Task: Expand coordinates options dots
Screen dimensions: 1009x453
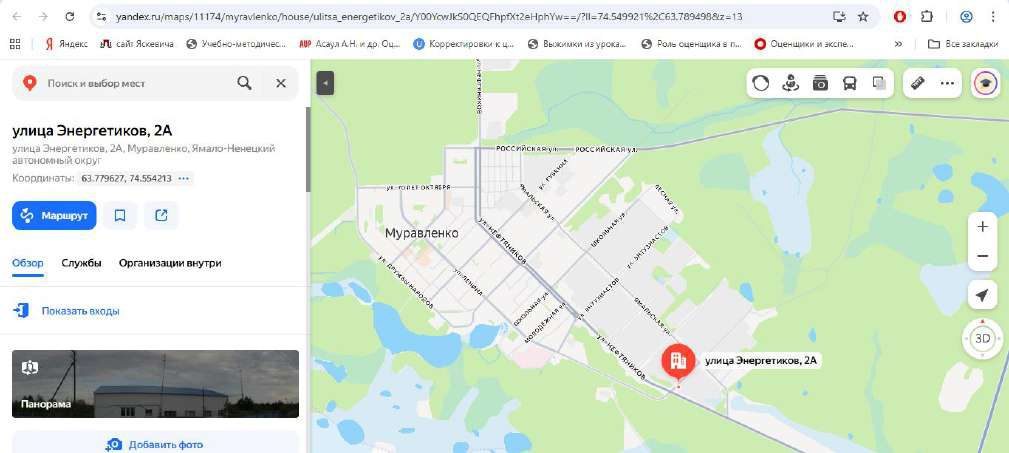Action: (184, 178)
